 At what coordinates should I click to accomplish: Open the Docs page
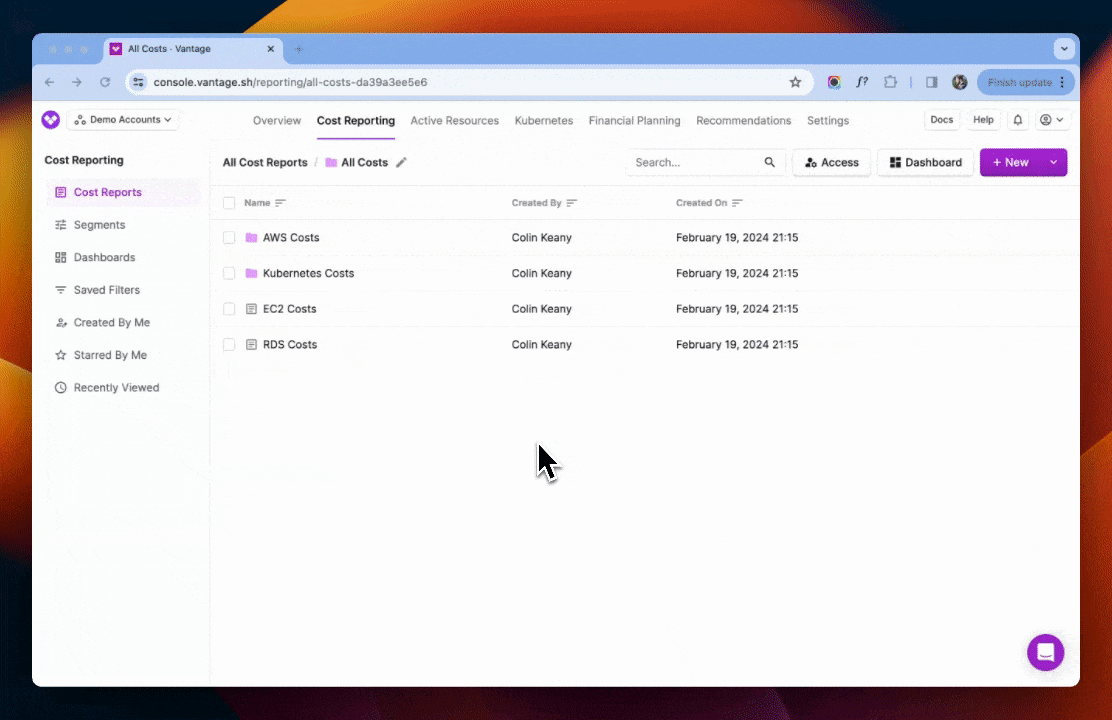[x=941, y=119]
